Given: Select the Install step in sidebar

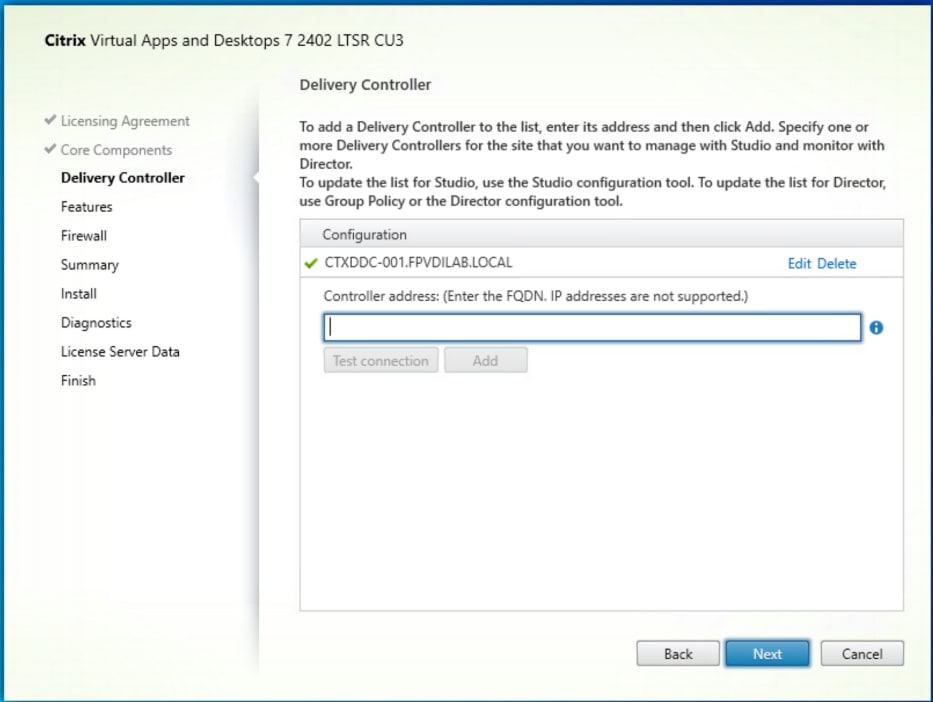Looking at the screenshot, I should tap(79, 294).
